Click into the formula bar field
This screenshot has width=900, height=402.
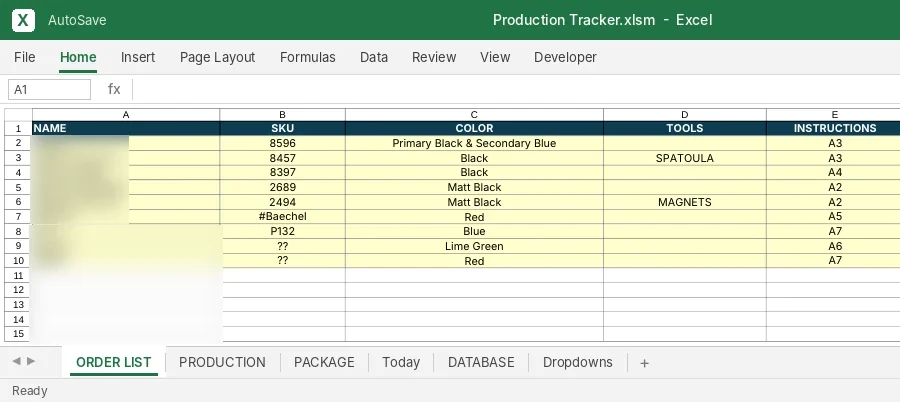pyautogui.click(x=516, y=90)
